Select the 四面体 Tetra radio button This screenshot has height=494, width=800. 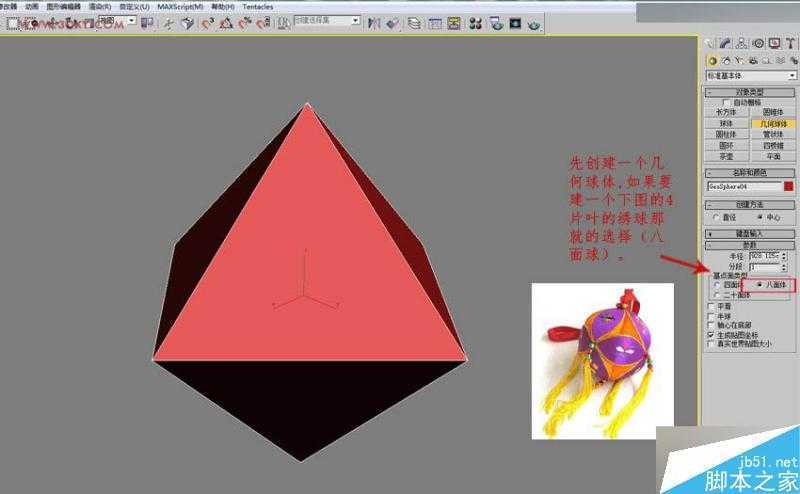click(717, 285)
